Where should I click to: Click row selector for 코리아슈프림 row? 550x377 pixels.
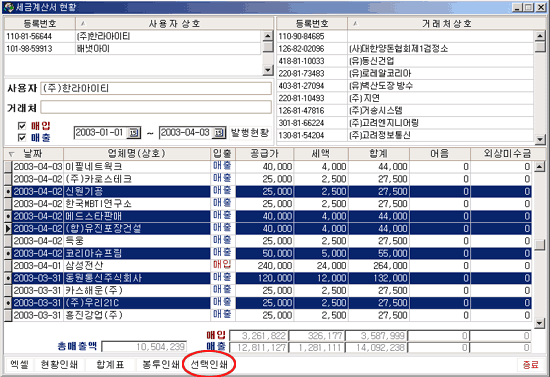(8, 253)
